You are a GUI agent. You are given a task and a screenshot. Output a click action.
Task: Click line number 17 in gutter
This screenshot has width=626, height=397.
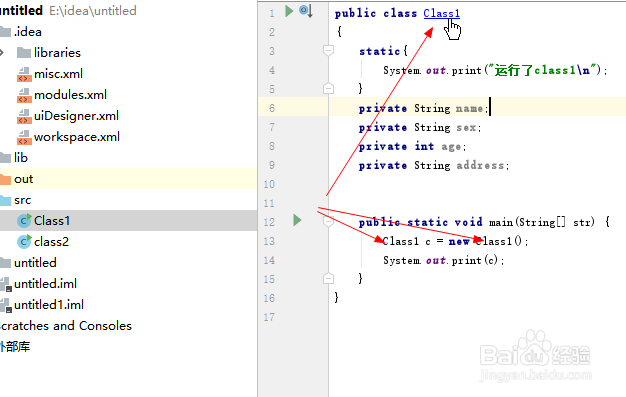(x=269, y=318)
